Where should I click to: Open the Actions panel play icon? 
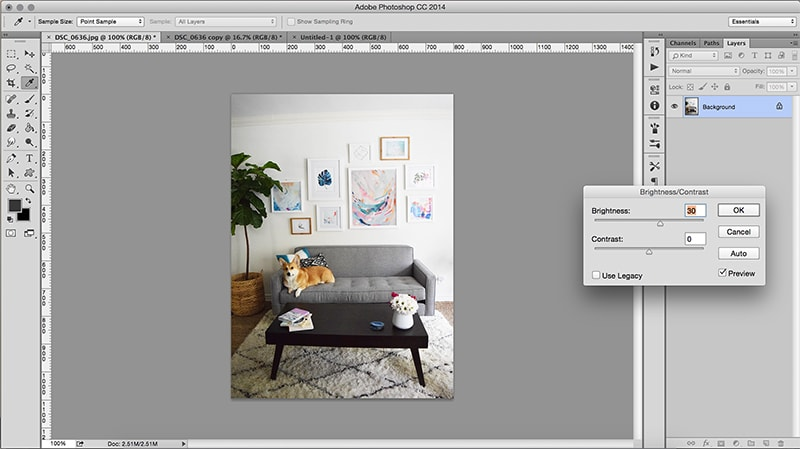tap(655, 67)
